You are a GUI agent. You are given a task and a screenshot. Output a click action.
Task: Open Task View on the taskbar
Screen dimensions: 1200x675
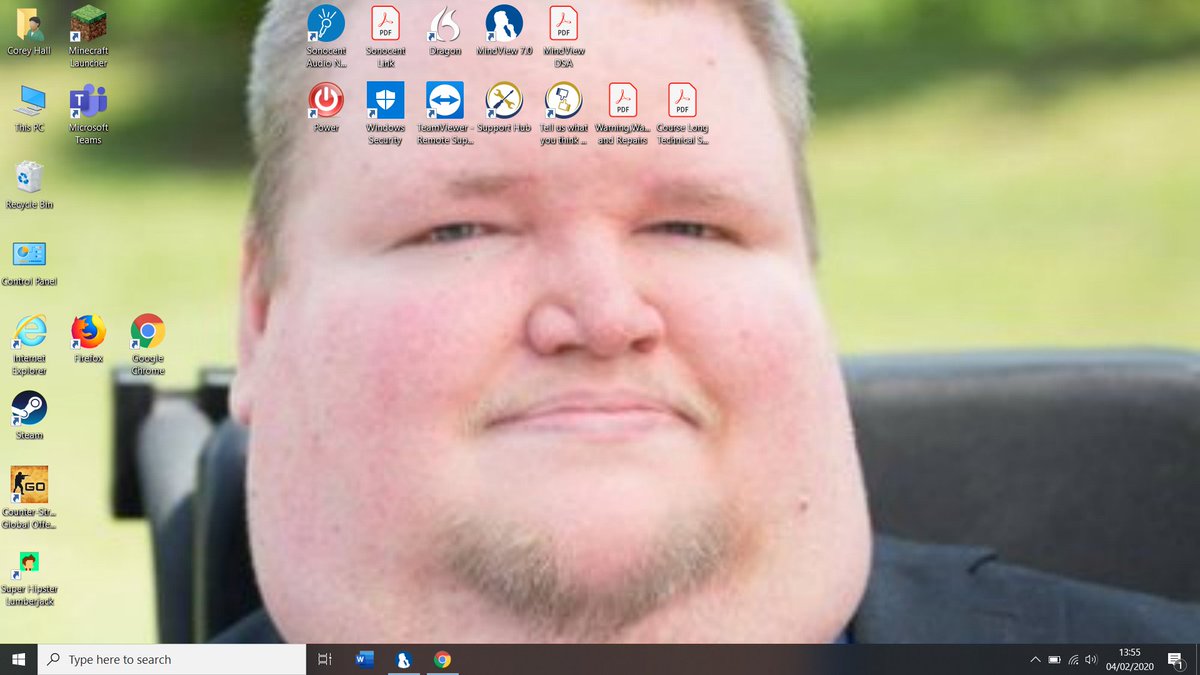point(324,659)
